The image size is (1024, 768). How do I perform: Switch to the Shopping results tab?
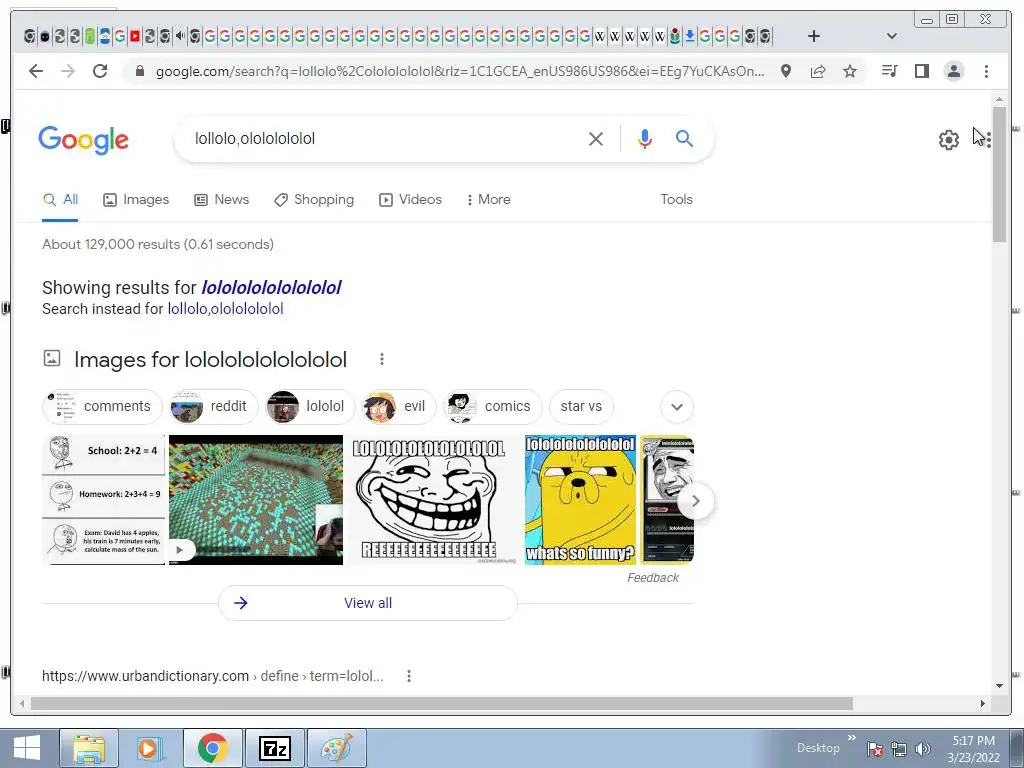tap(314, 199)
